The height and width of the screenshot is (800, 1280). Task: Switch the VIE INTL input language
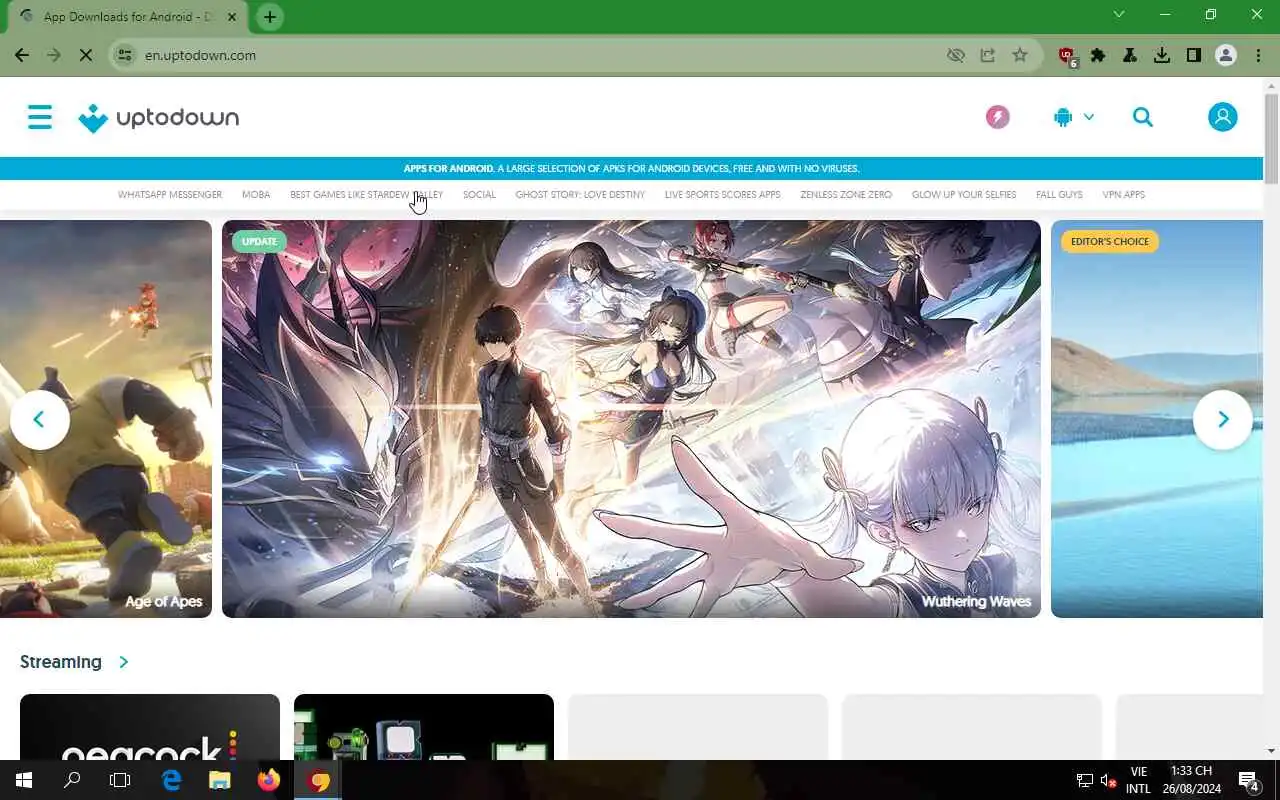[1138, 780]
